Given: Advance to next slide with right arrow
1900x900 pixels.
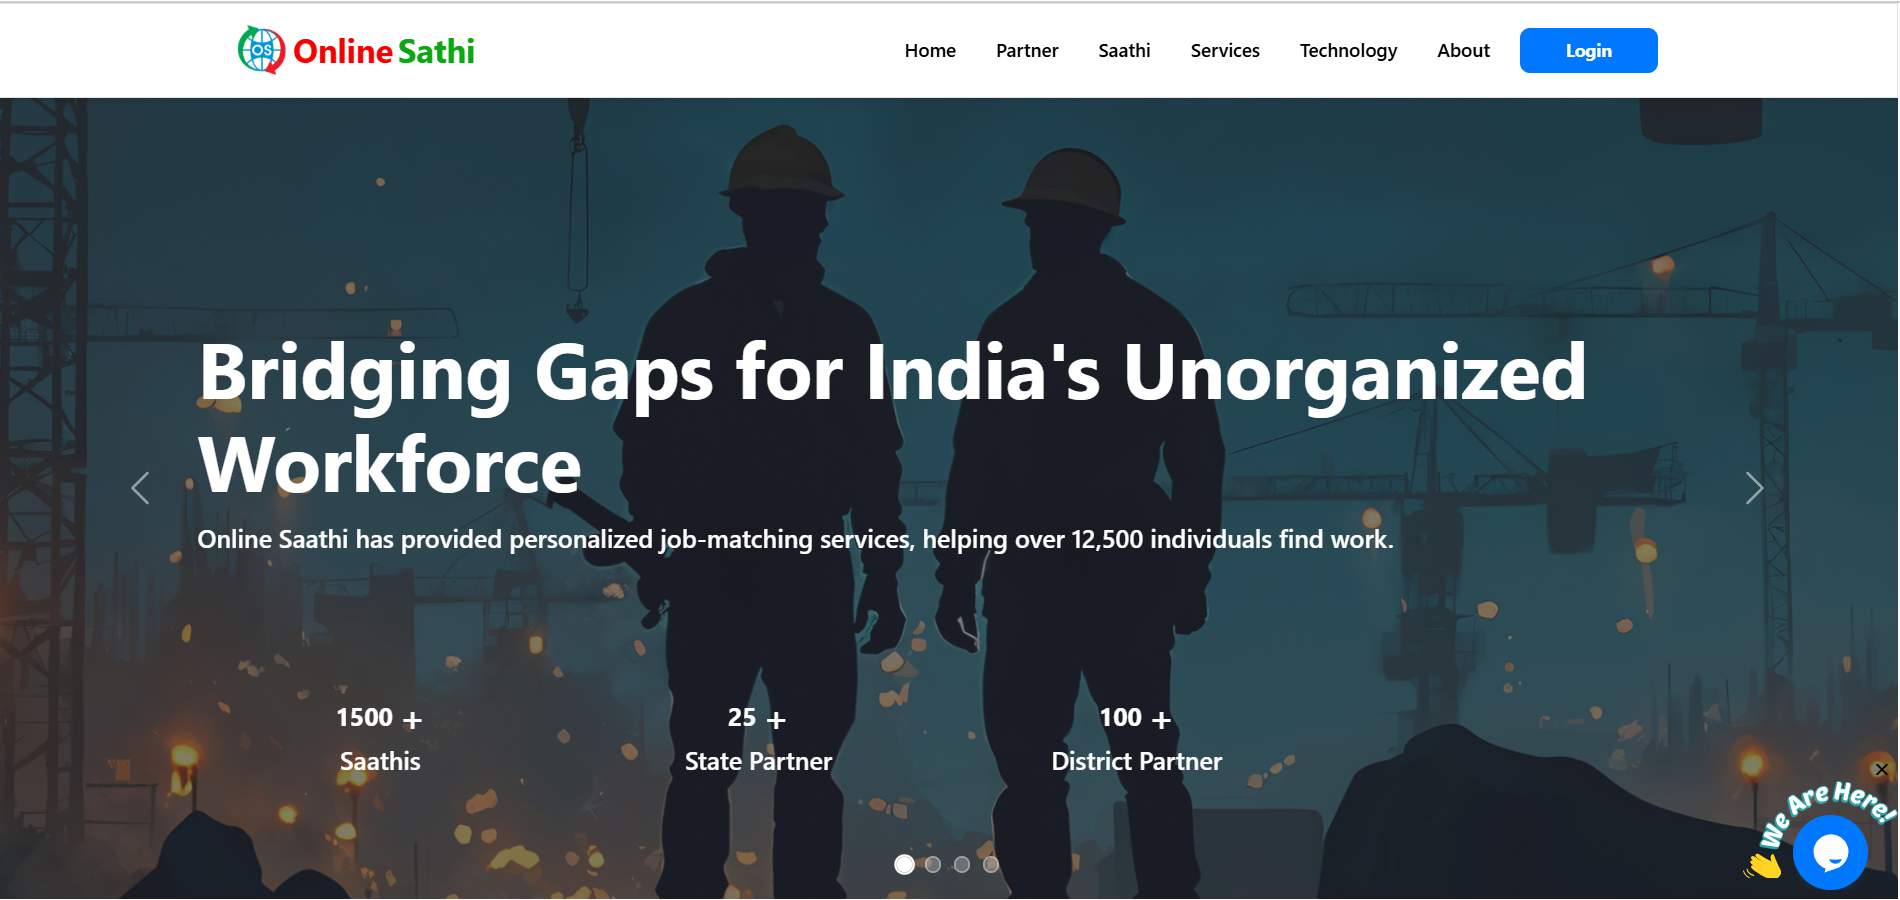Looking at the screenshot, I should 1753,488.
